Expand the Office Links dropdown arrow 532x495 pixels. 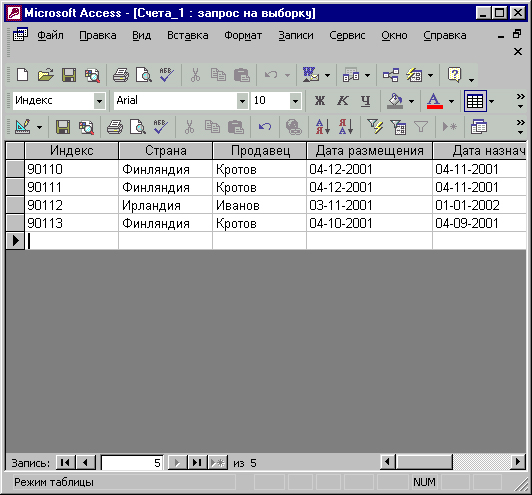(x=327, y=75)
